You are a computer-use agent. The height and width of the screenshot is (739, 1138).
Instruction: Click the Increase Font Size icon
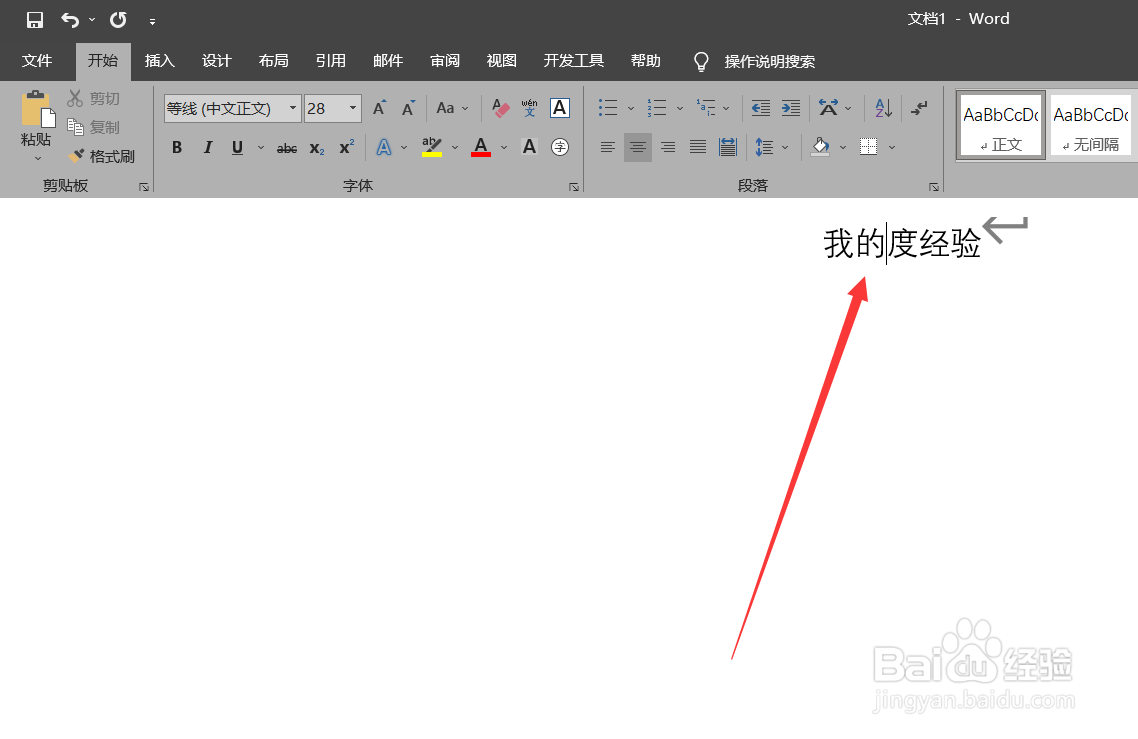tap(378, 108)
